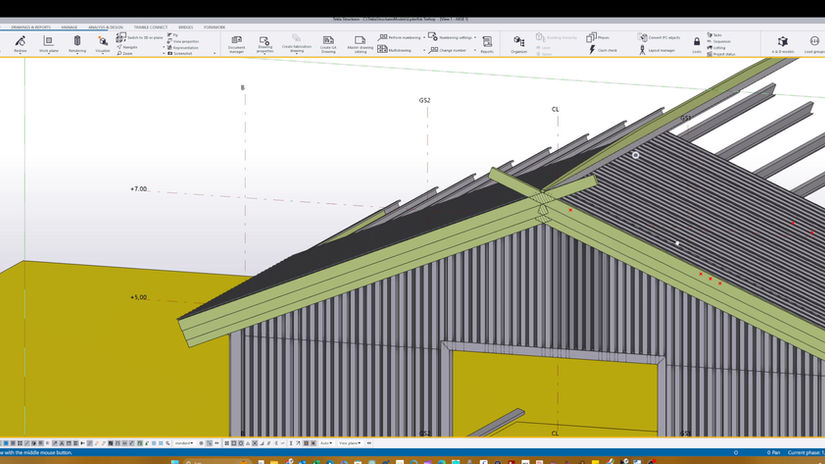Expand the Perform numbering dropdown arrow
This screenshot has width=825, height=464.
pos(424,38)
